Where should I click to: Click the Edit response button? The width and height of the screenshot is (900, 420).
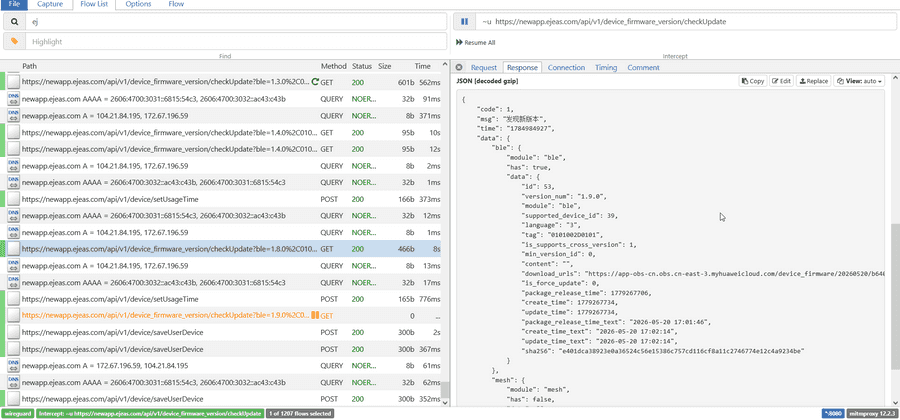coord(781,81)
